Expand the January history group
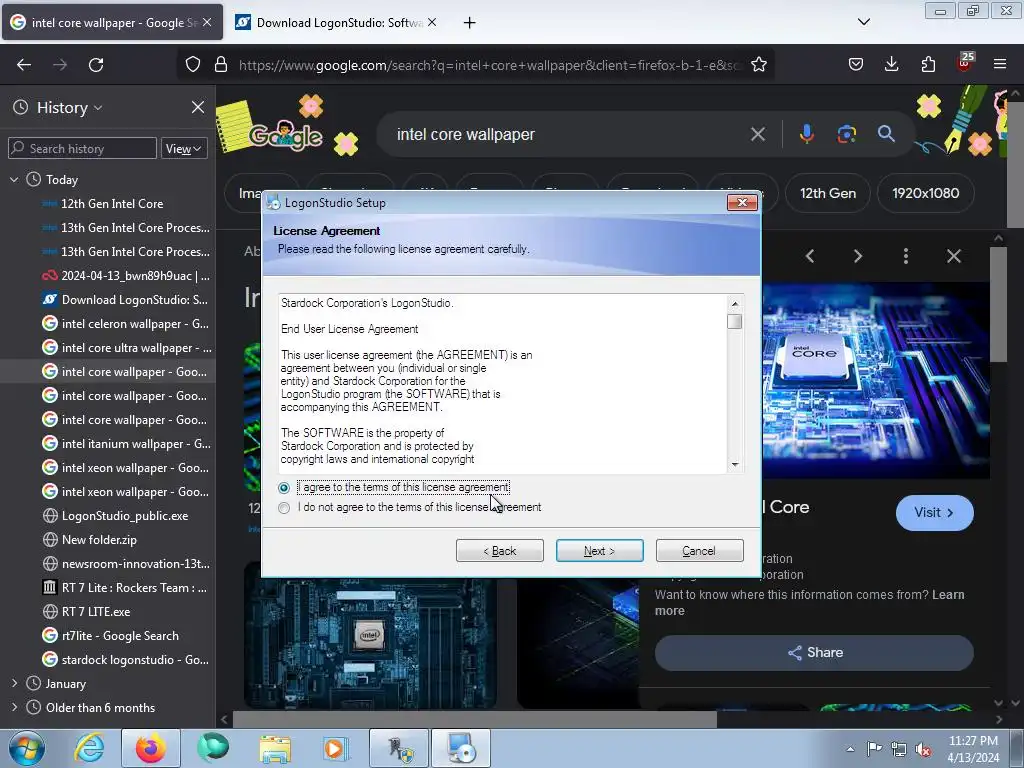This screenshot has width=1024, height=768. (x=14, y=683)
